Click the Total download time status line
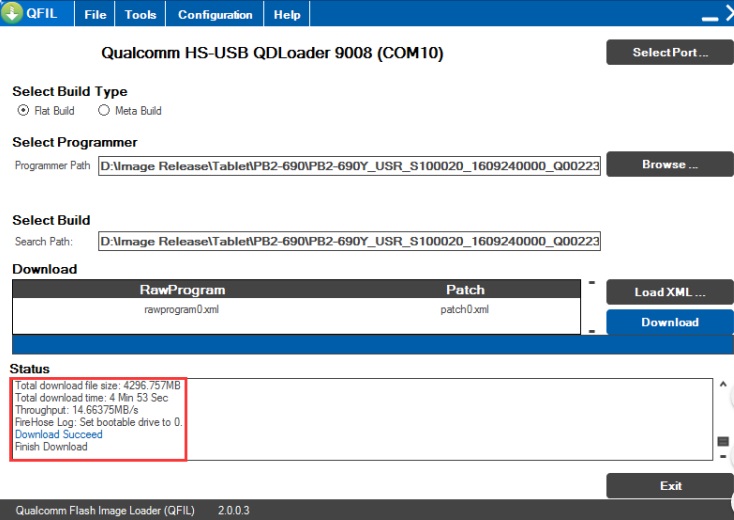The height and width of the screenshot is (520, 734). point(92,398)
